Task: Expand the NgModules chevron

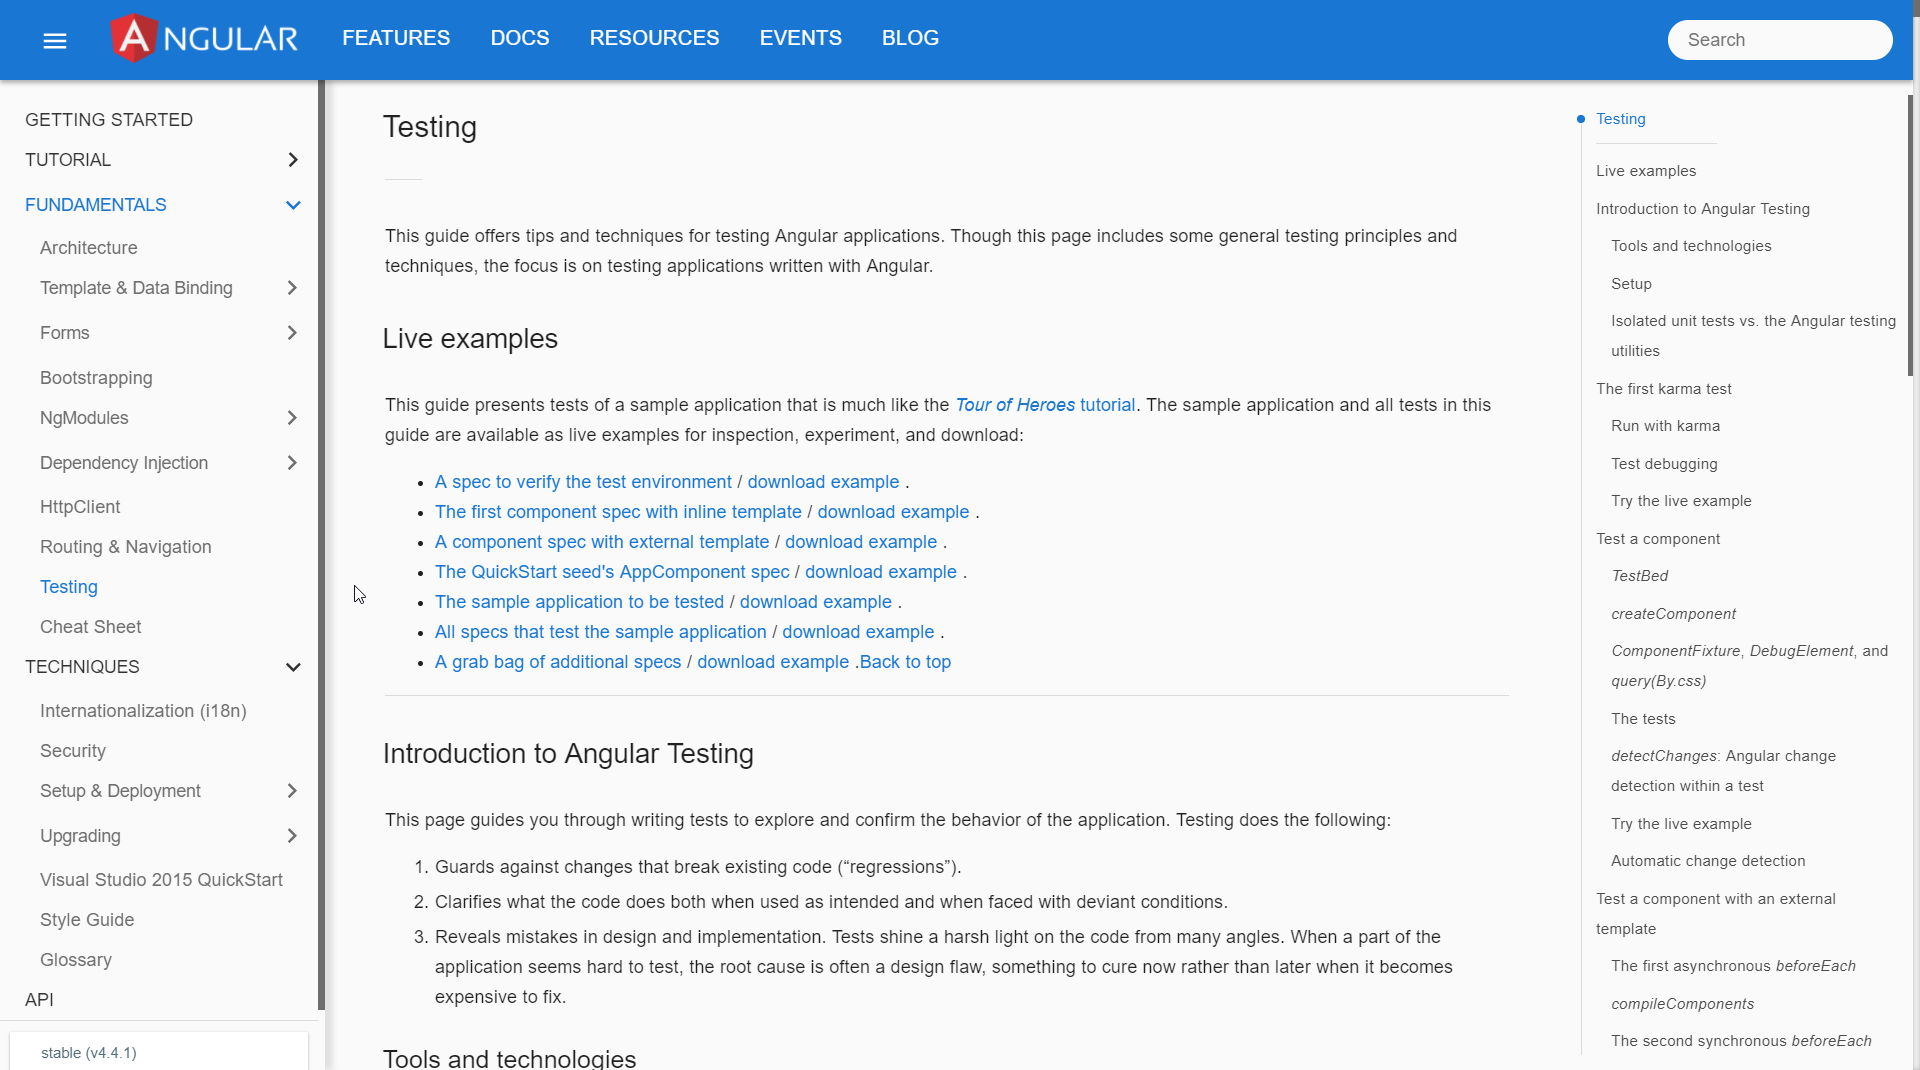Action: tap(292, 418)
